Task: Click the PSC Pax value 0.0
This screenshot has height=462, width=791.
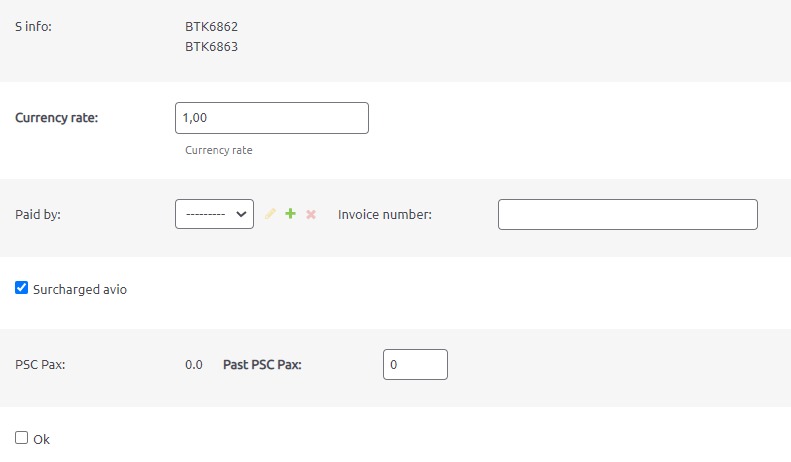Action: coord(194,365)
